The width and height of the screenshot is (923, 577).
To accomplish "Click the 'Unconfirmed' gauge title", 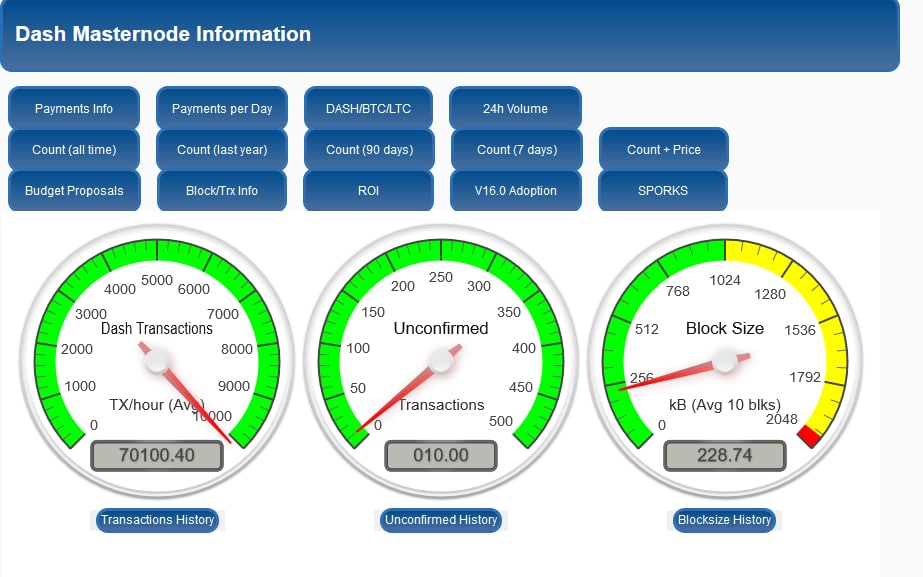I will (441, 329).
